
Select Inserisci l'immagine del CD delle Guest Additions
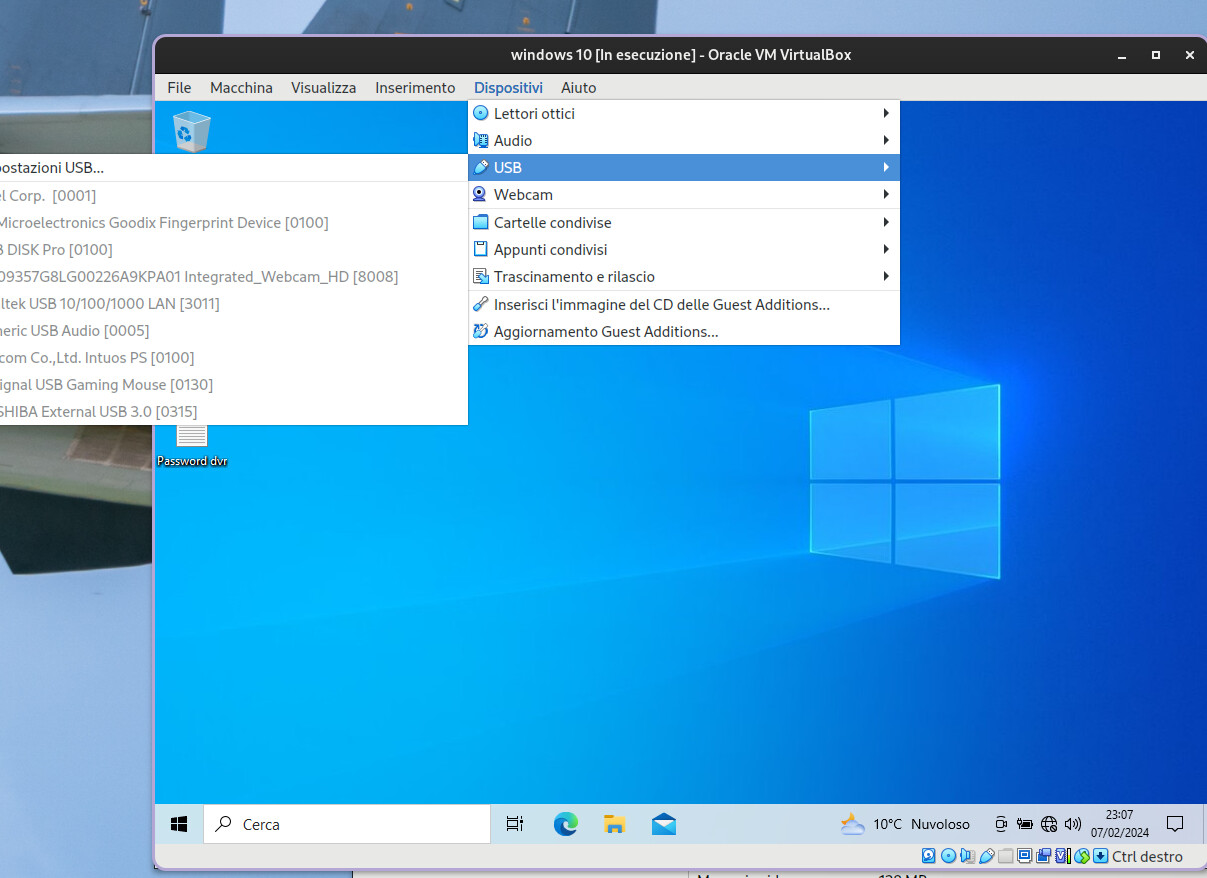point(662,304)
